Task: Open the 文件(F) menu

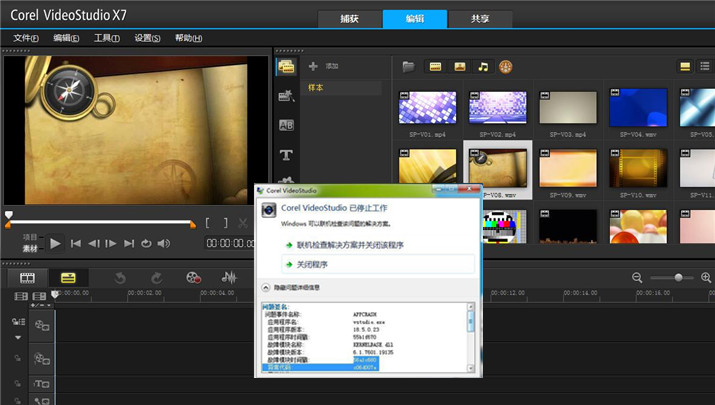Action: tap(26, 38)
